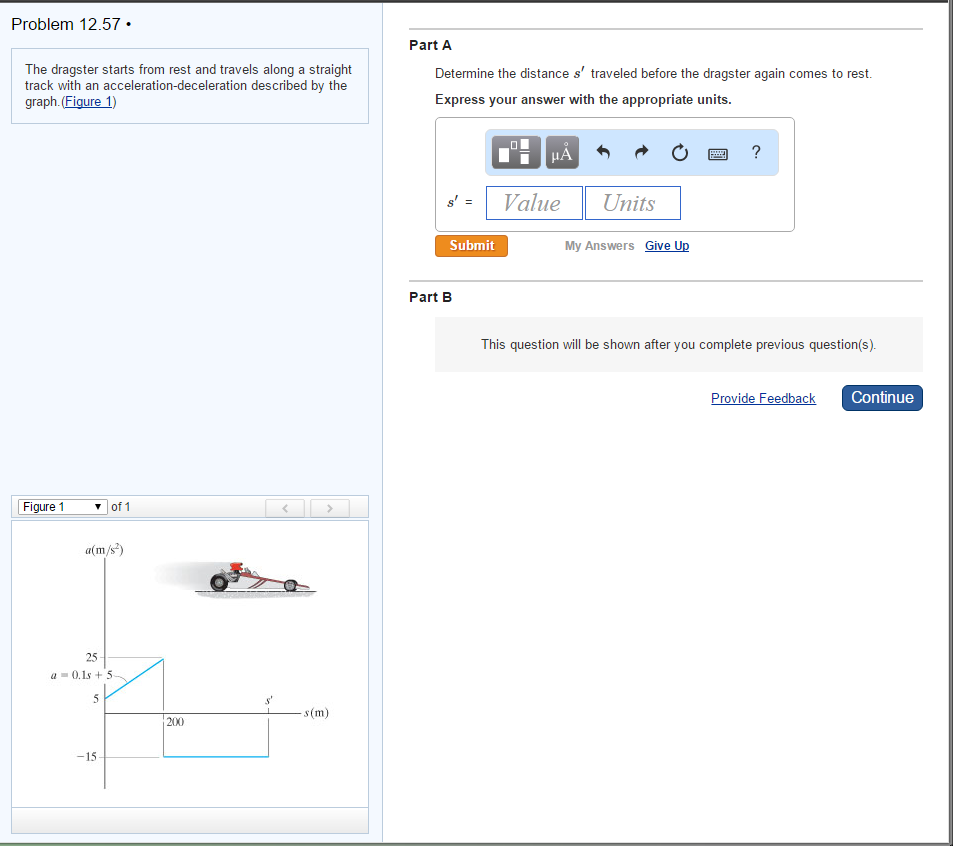Click the redo arrow in the answer toolbar

tap(640, 152)
